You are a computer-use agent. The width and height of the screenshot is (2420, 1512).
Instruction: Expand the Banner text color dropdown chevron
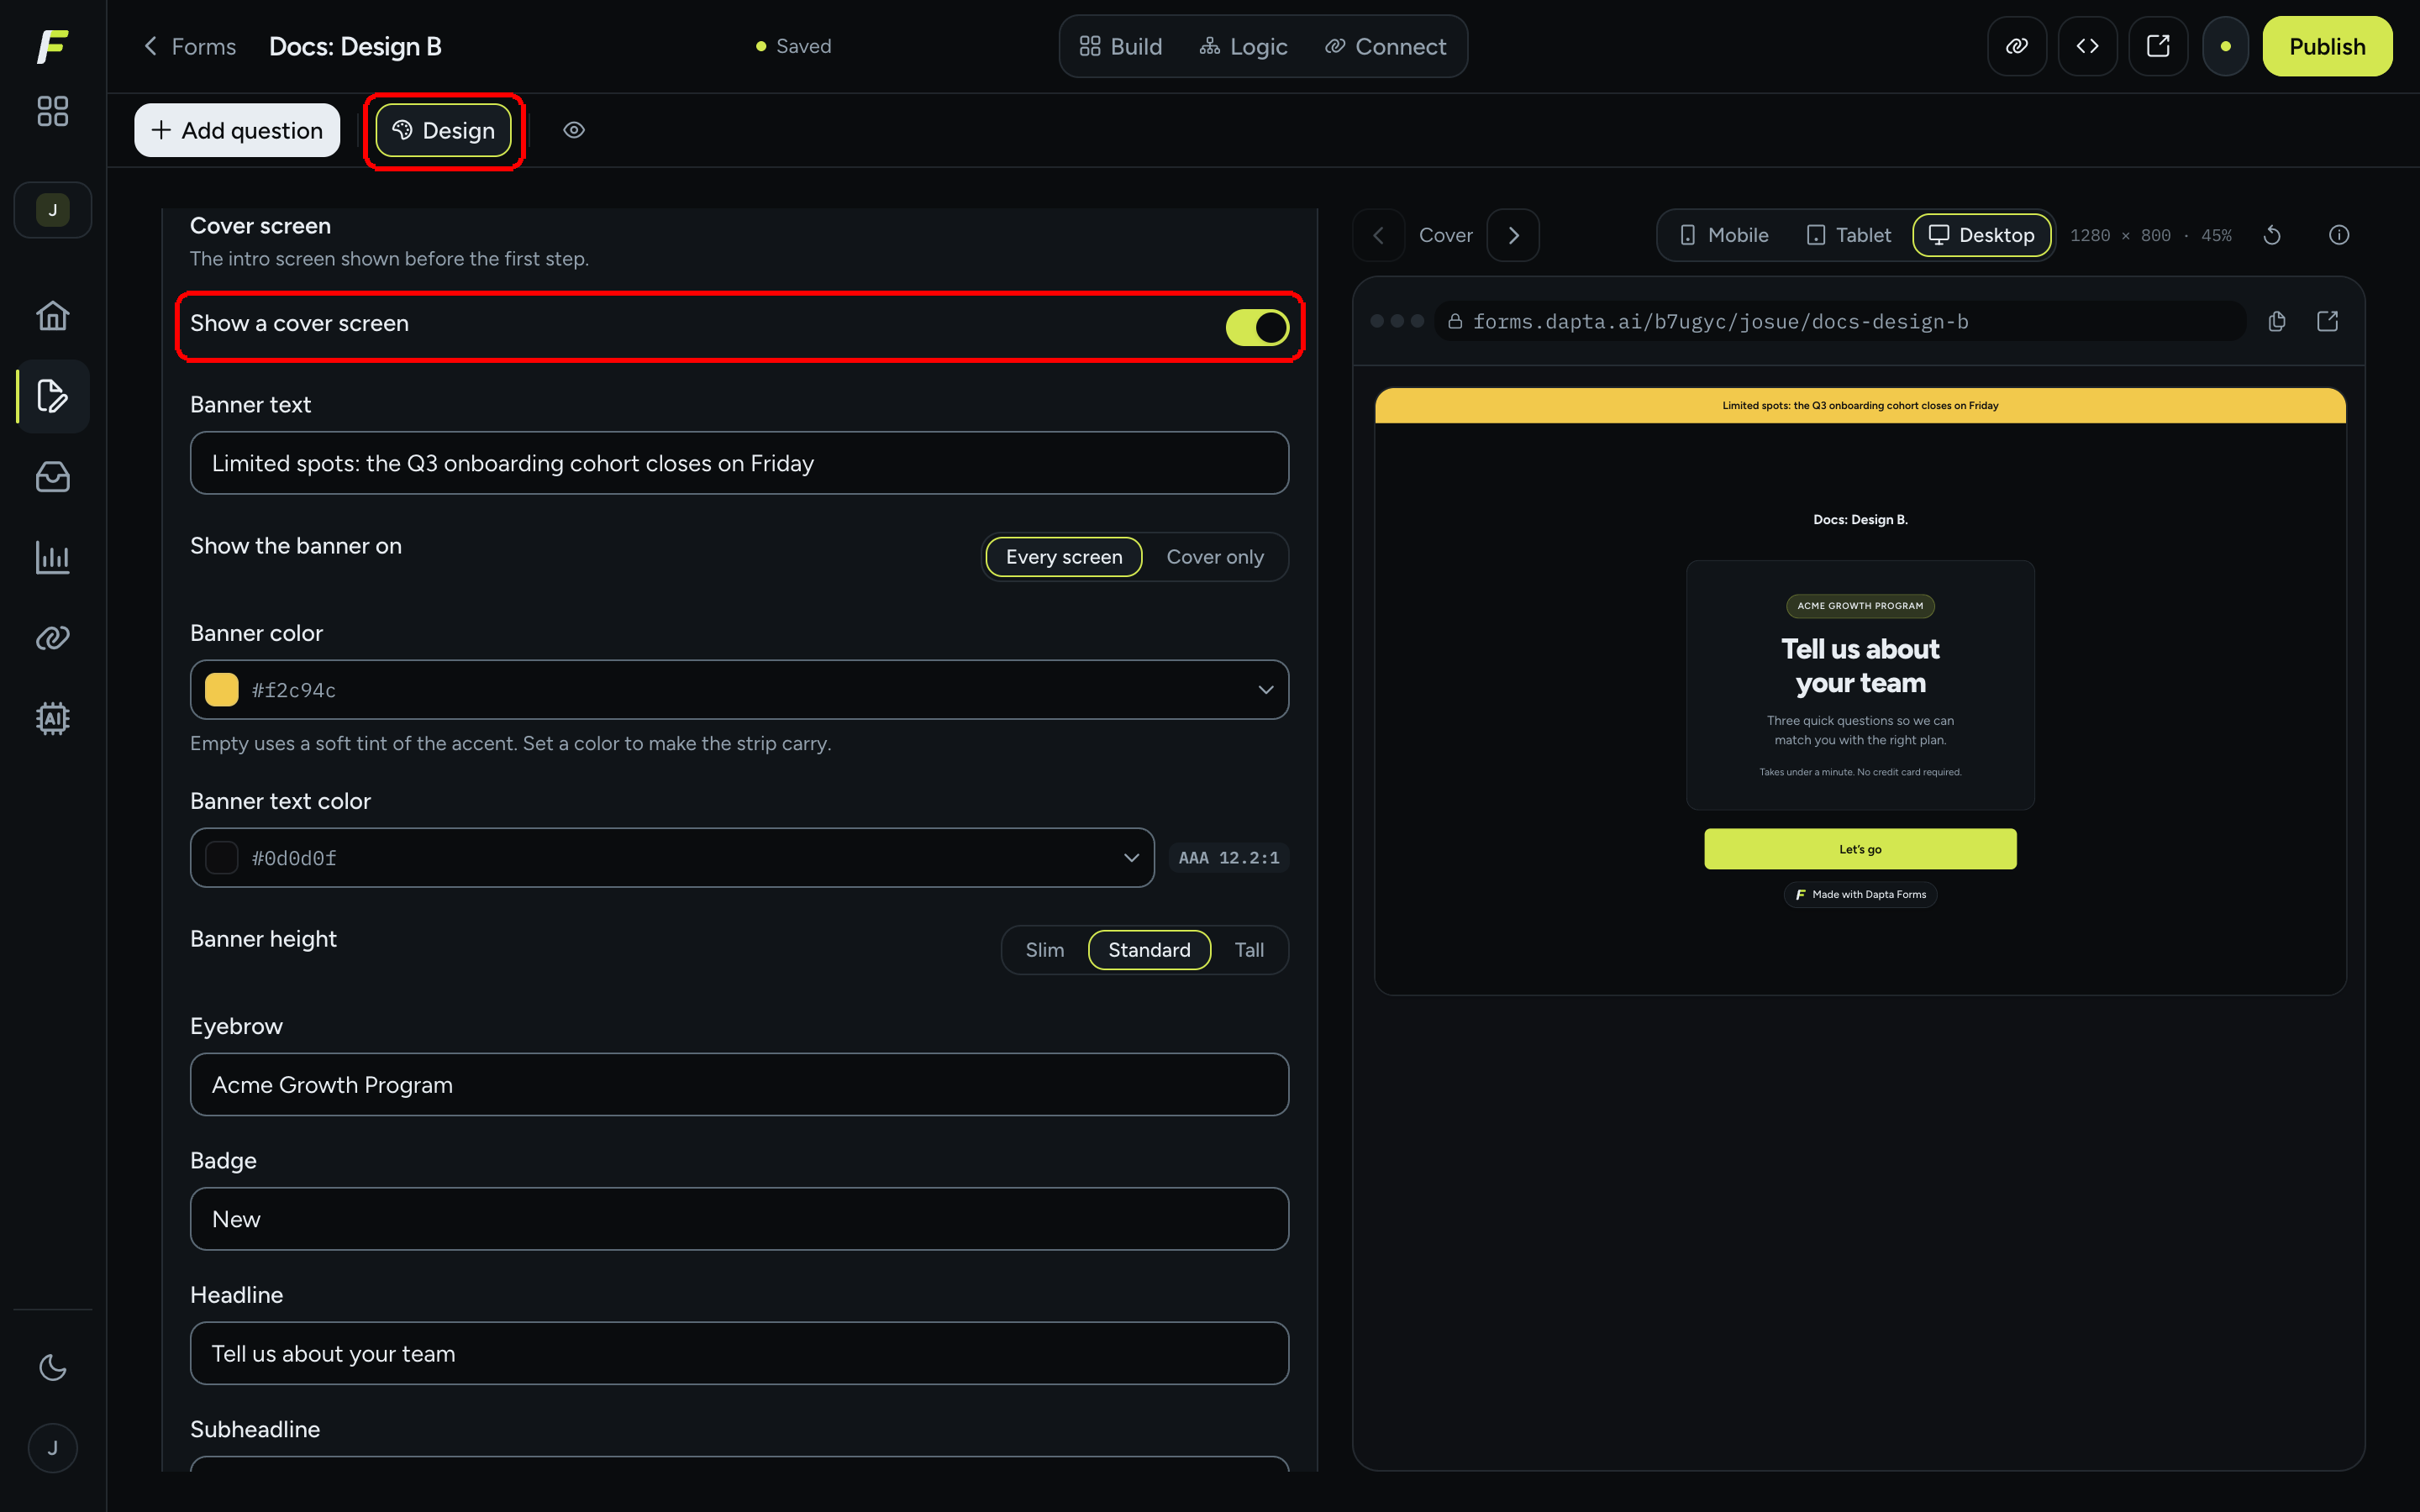pyautogui.click(x=1131, y=858)
